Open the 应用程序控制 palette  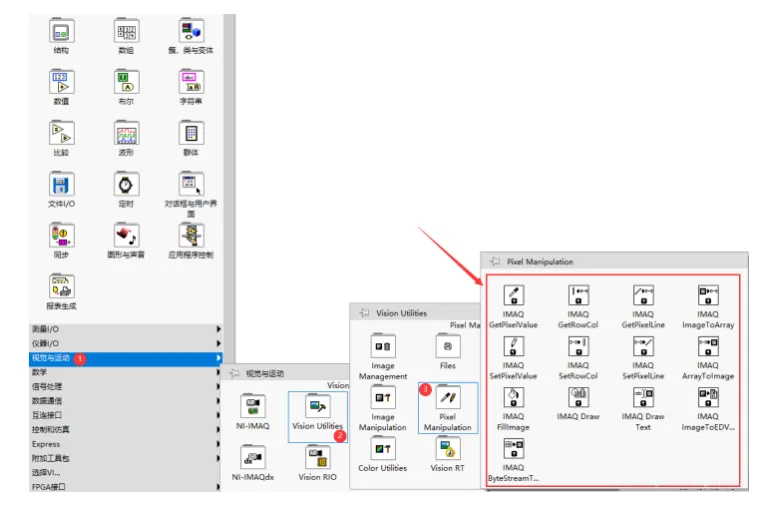tap(191, 236)
